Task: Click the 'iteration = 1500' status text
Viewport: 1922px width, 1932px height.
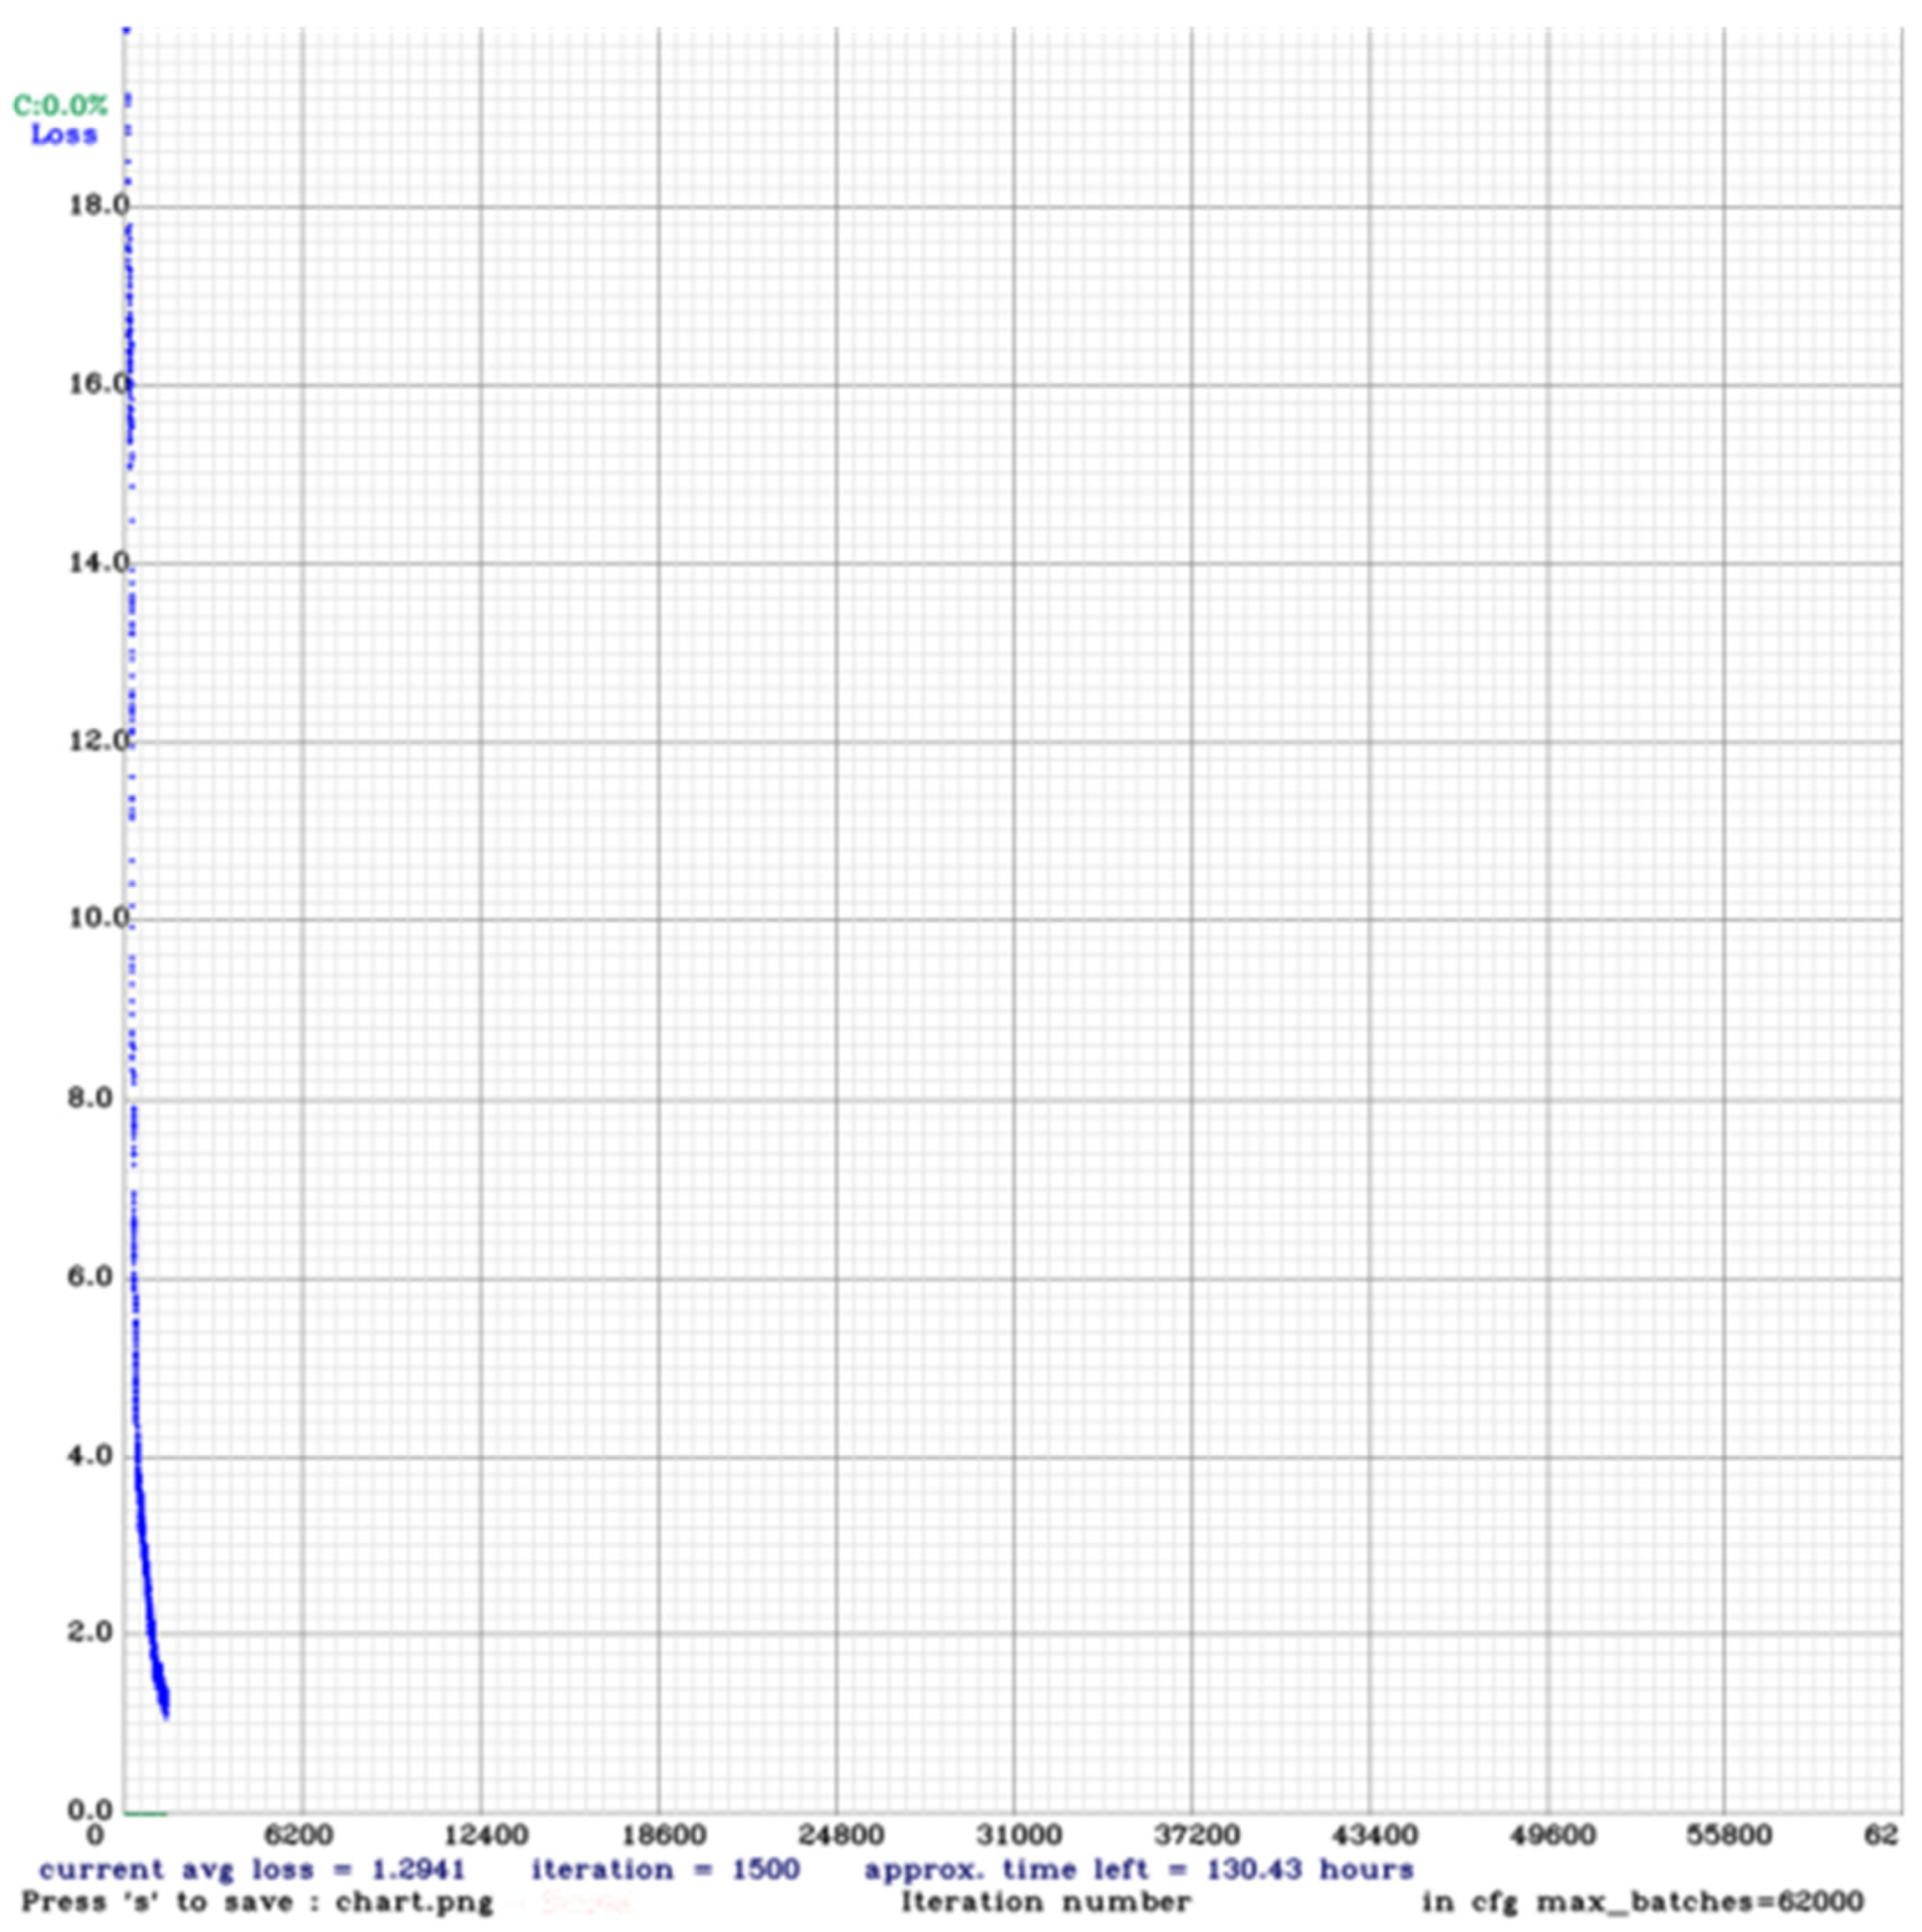Action: tap(665, 1869)
